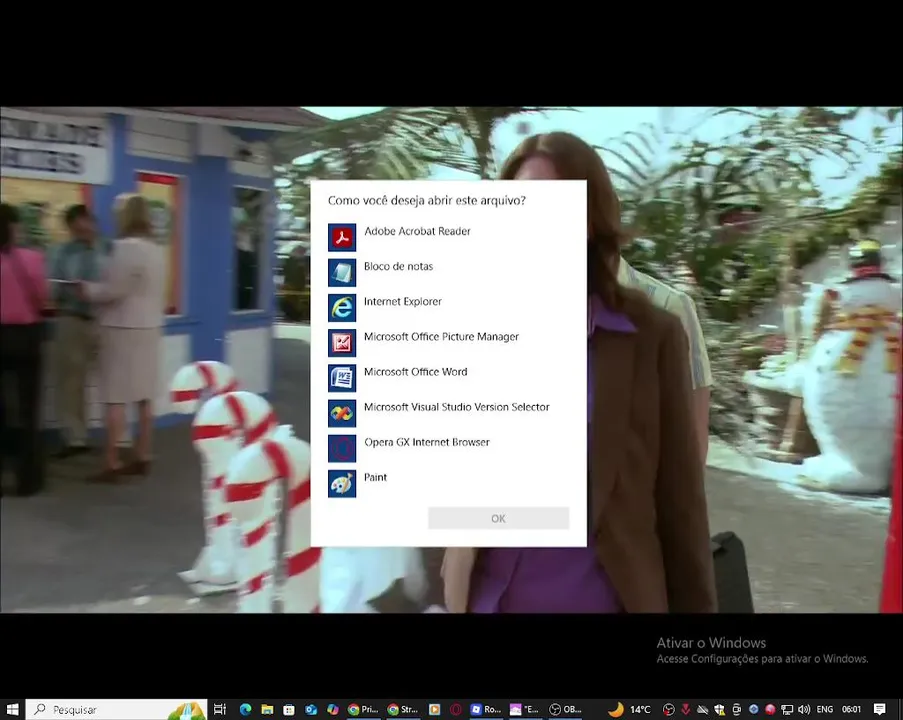Image resolution: width=903 pixels, height=720 pixels.
Task: Select the Adobe Acrobat Reader icon
Action: 342,237
